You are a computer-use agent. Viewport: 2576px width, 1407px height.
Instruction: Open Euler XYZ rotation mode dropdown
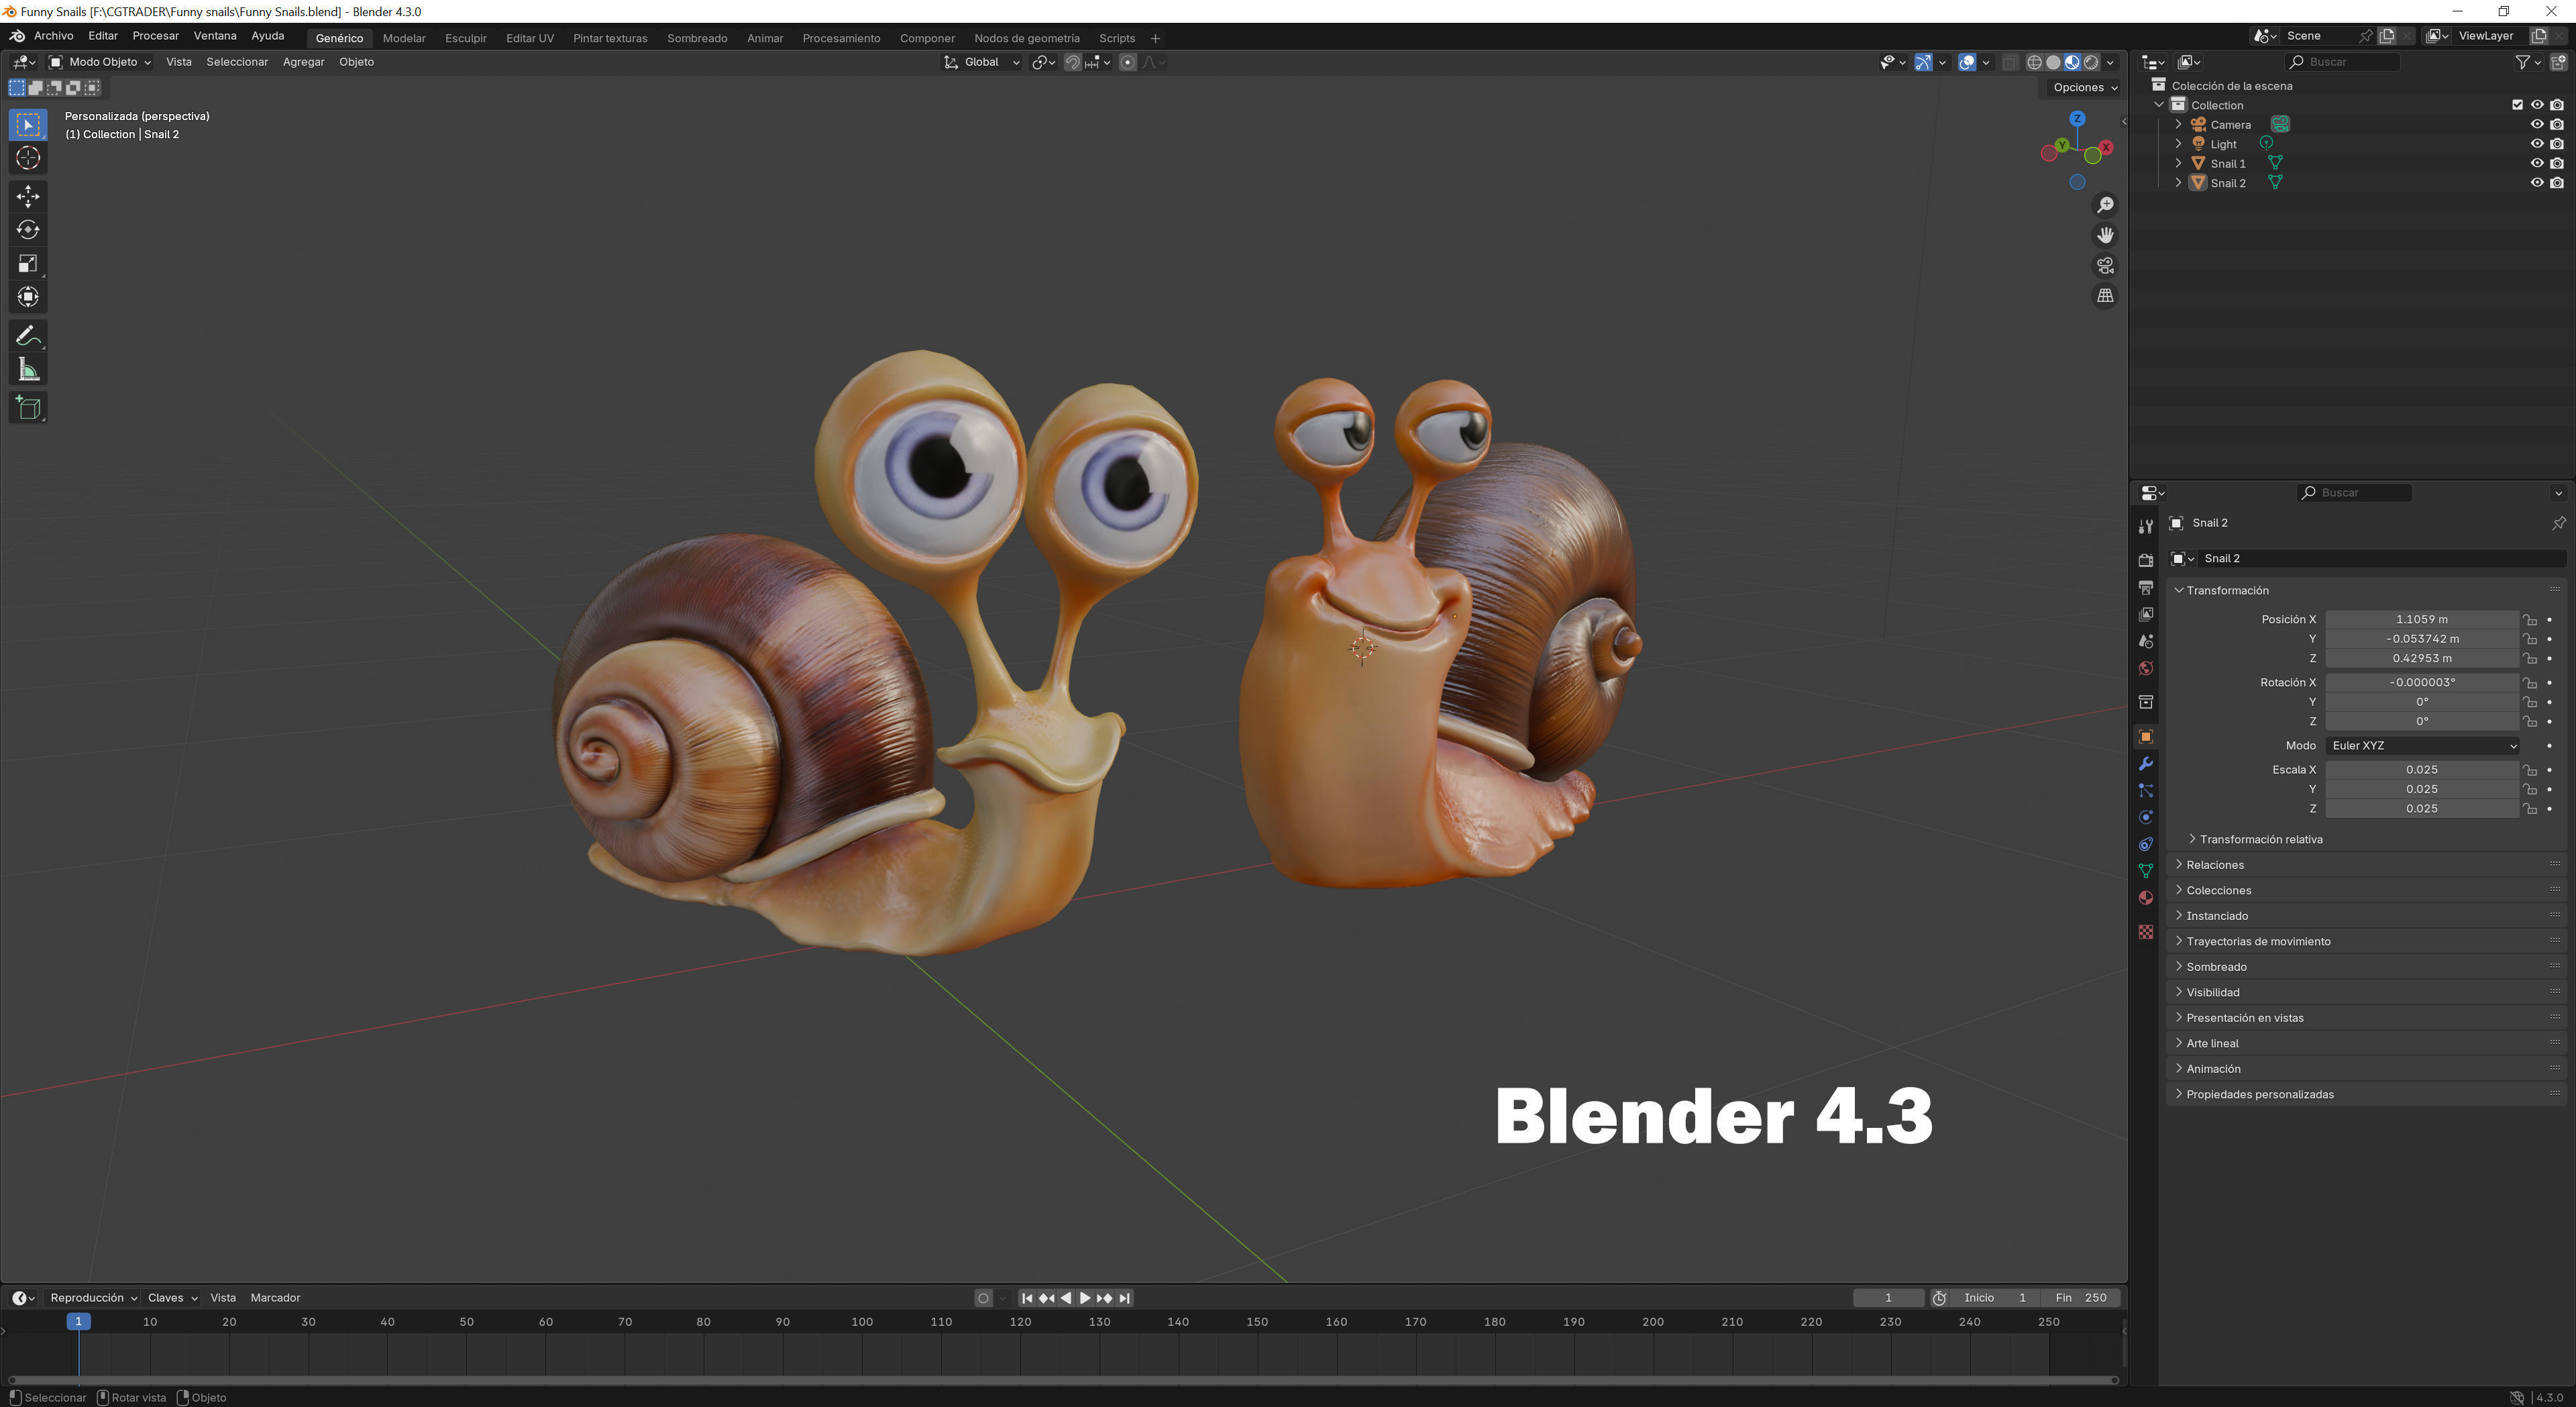(x=2422, y=746)
